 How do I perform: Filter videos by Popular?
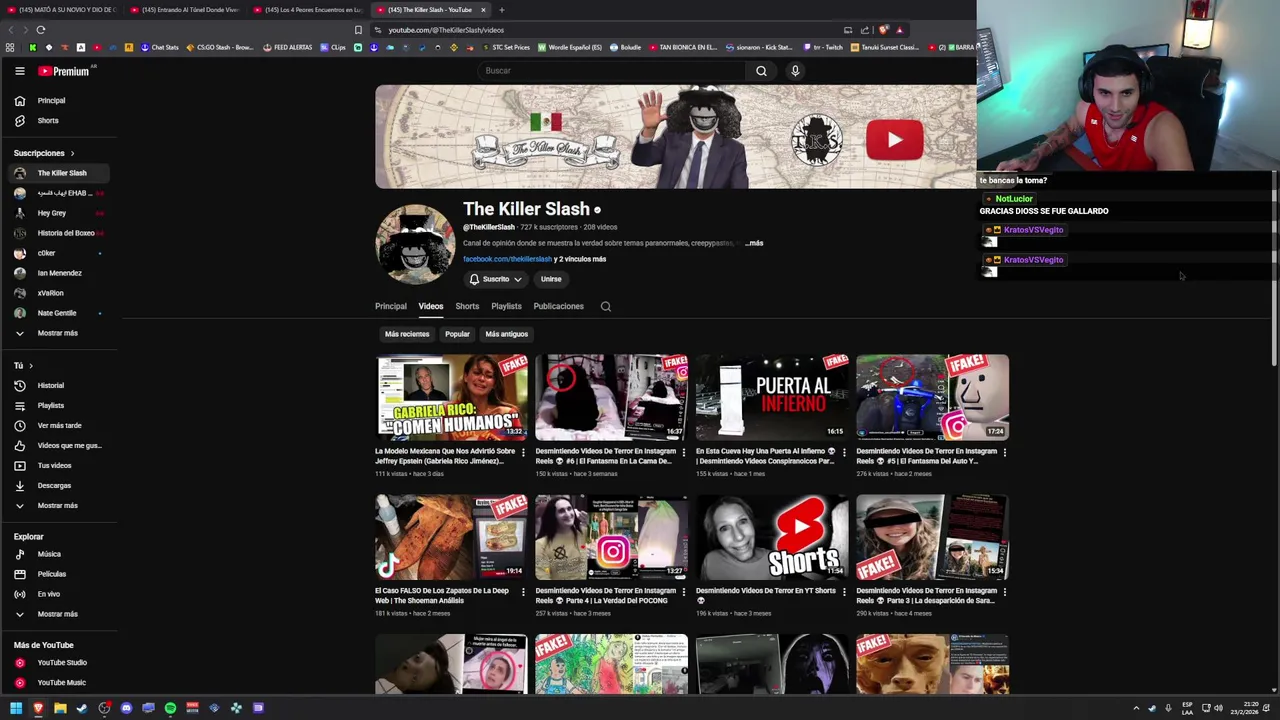coord(457,334)
